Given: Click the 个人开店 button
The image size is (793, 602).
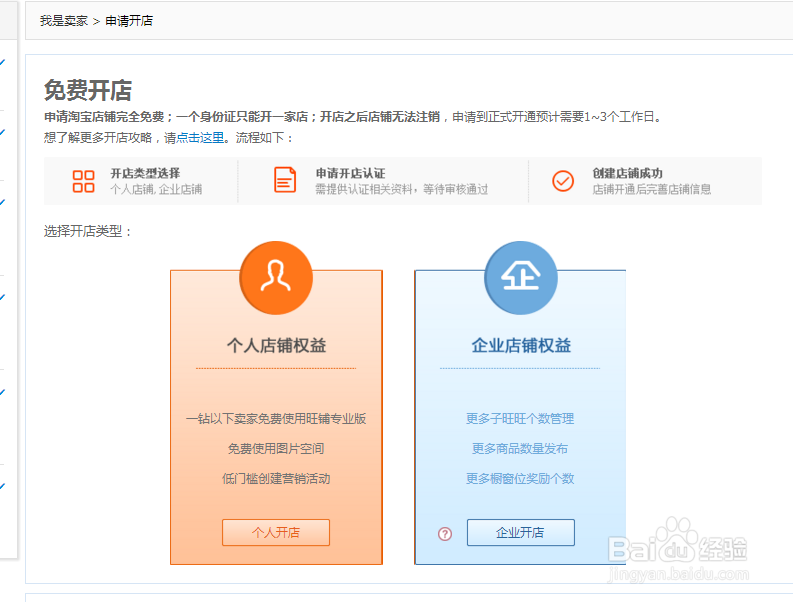Looking at the screenshot, I should pos(276,532).
